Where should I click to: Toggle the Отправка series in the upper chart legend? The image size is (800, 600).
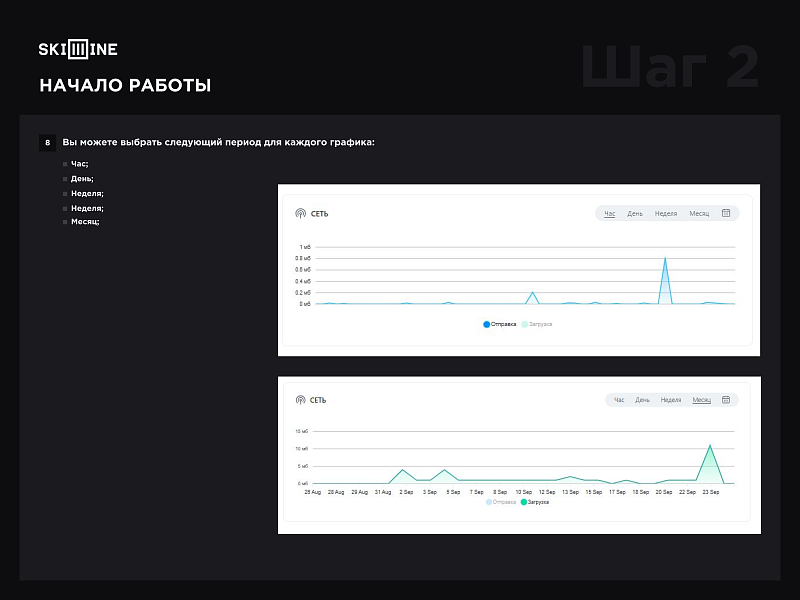pos(501,324)
